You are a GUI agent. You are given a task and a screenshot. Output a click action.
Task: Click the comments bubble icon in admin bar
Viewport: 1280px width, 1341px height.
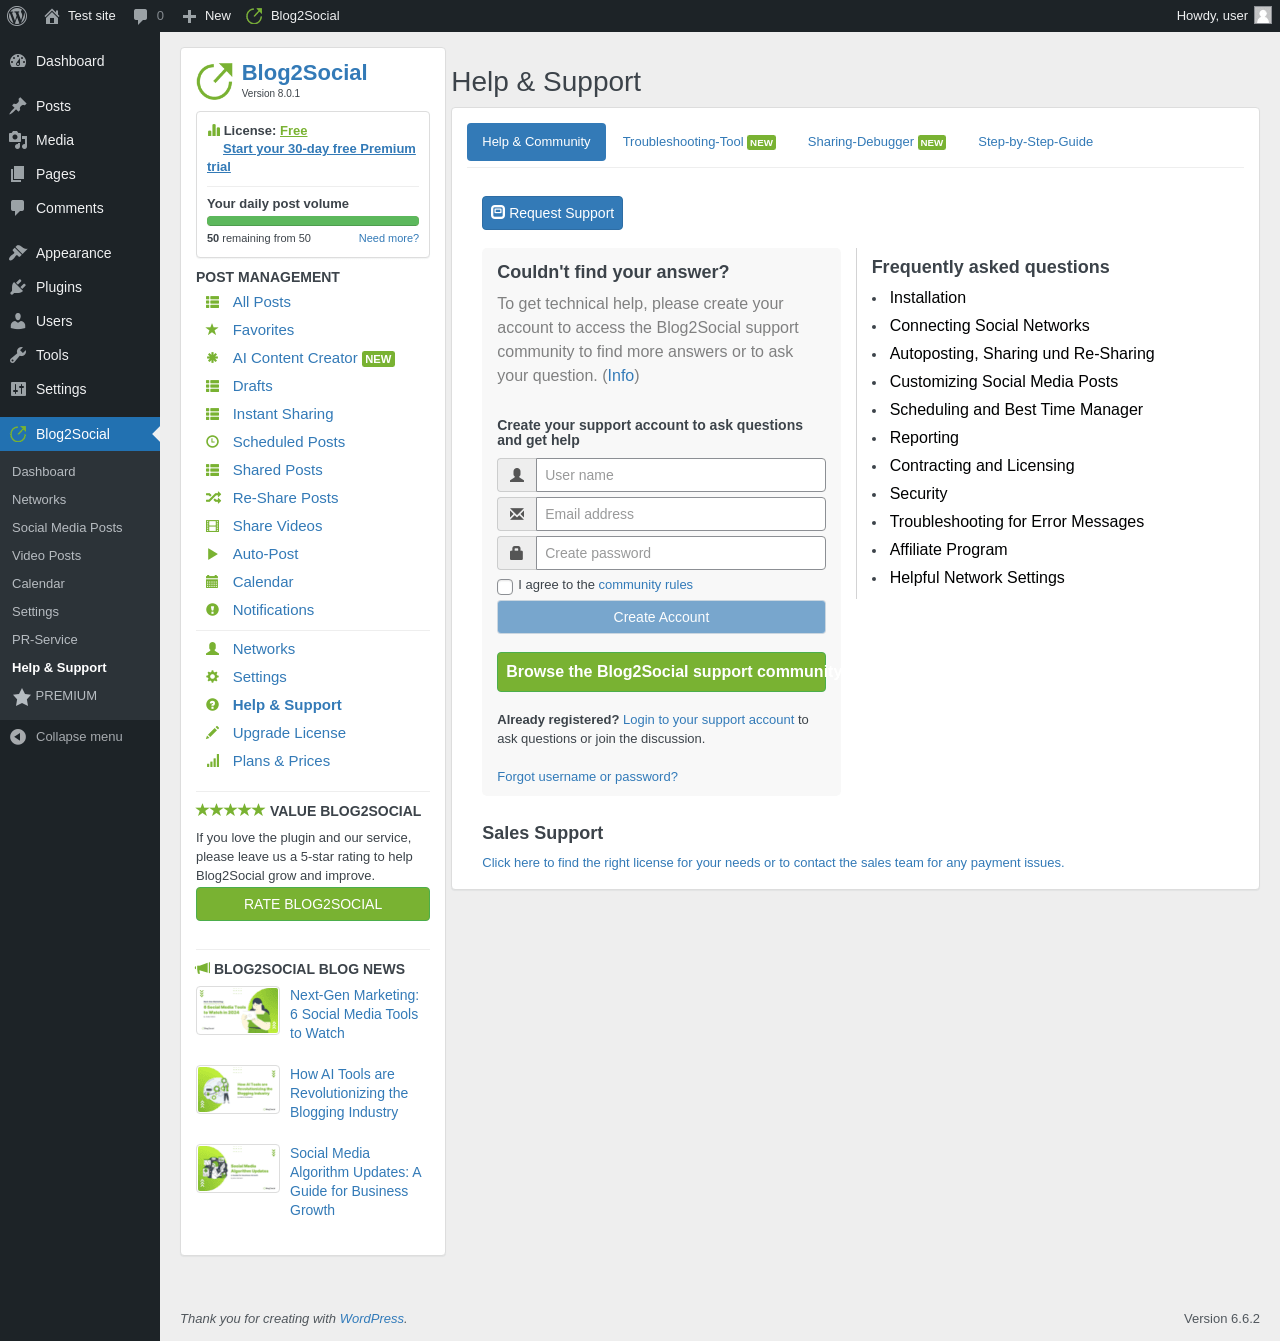(x=141, y=16)
